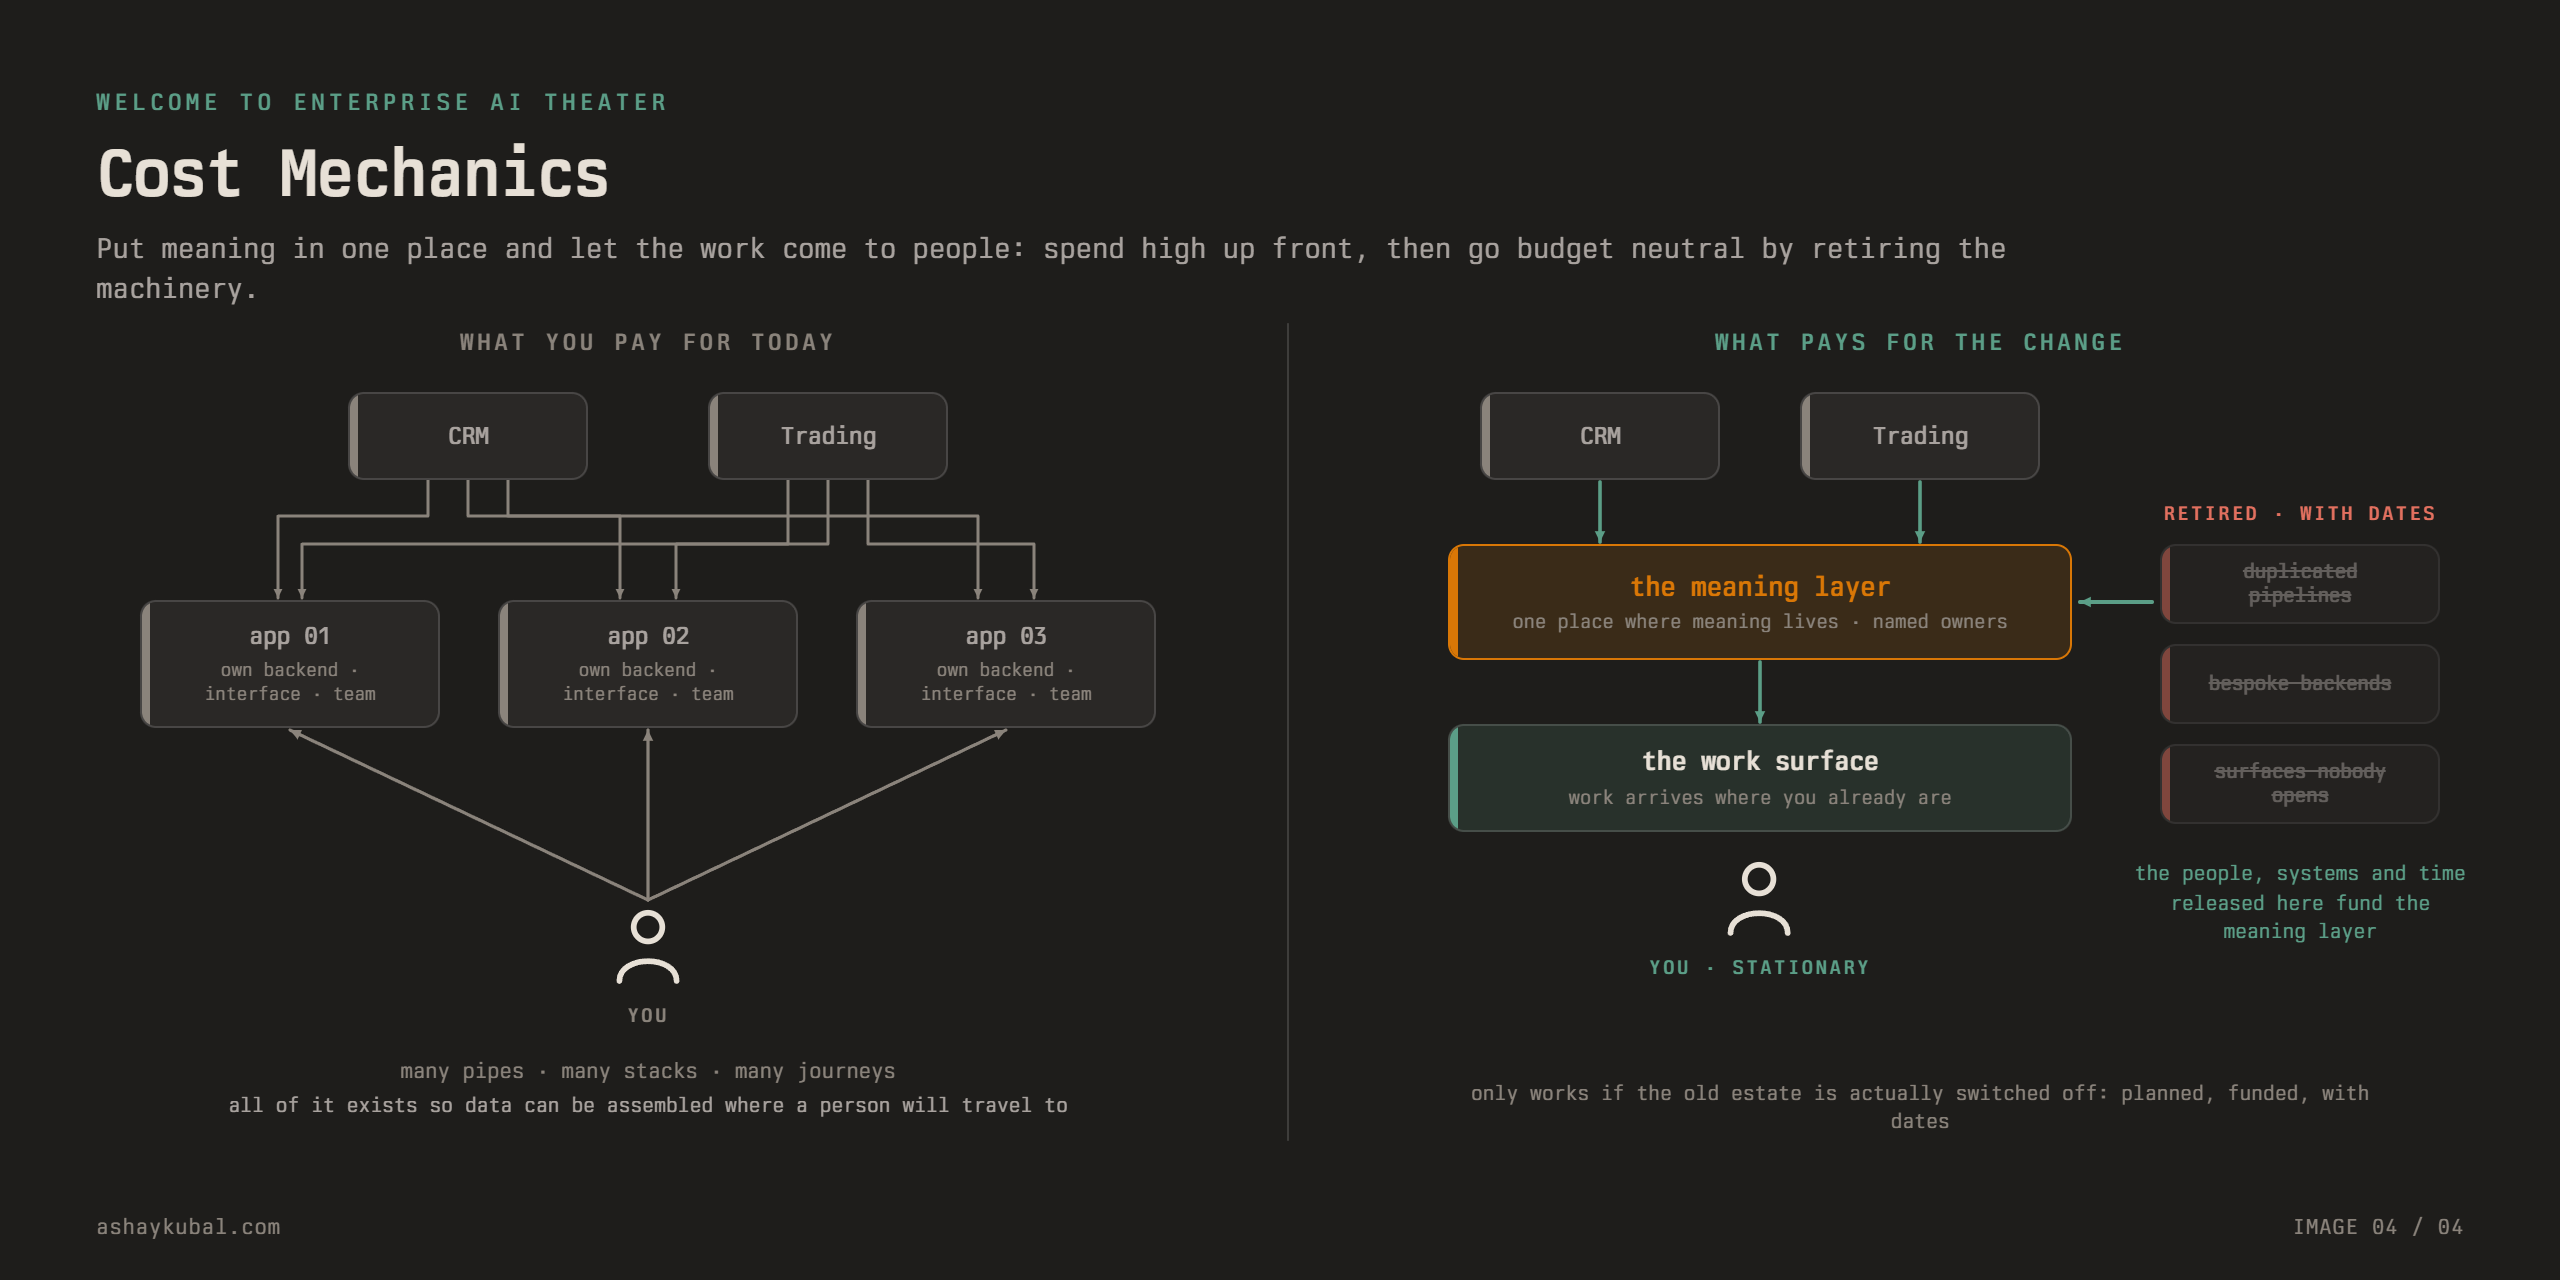2560x1280 pixels.
Task: Click the app 03 box
Action: 1006,664
